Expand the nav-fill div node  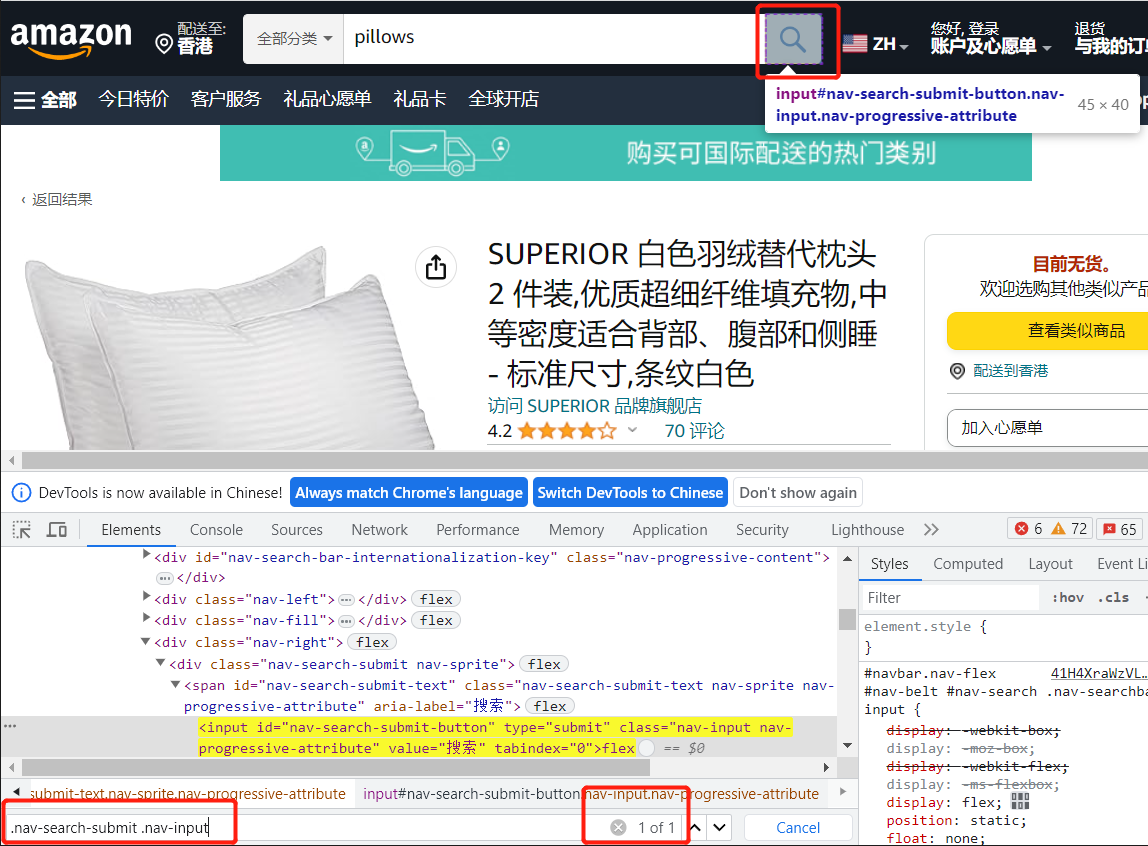146,618
